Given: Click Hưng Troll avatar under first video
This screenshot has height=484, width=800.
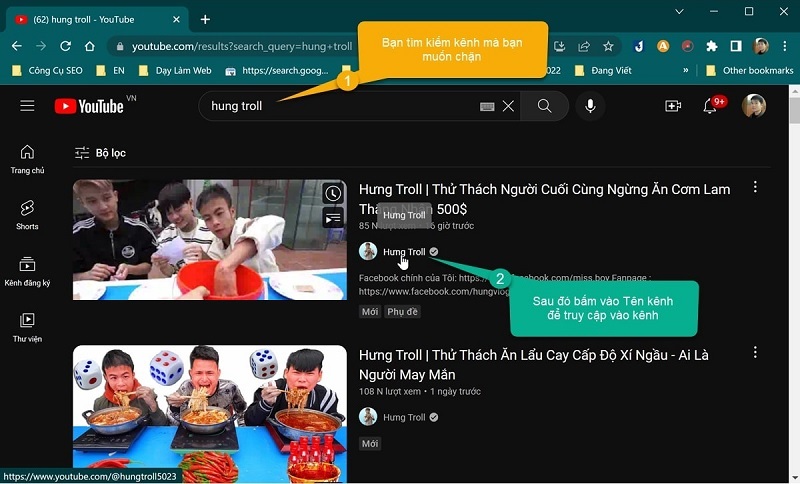Looking at the screenshot, I should tap(368, 251).
